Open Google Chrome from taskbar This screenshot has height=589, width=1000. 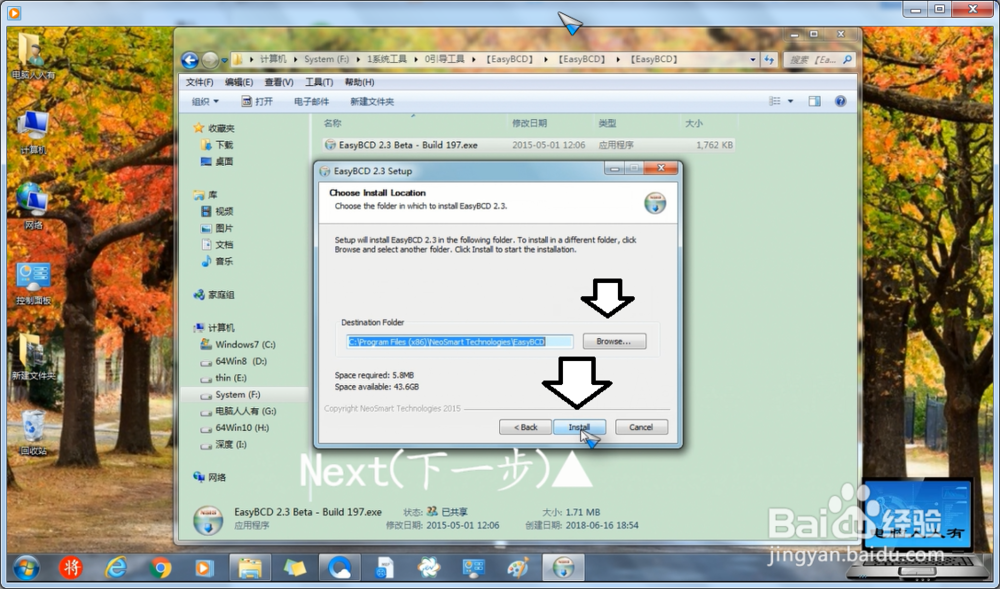coord(161,567)
